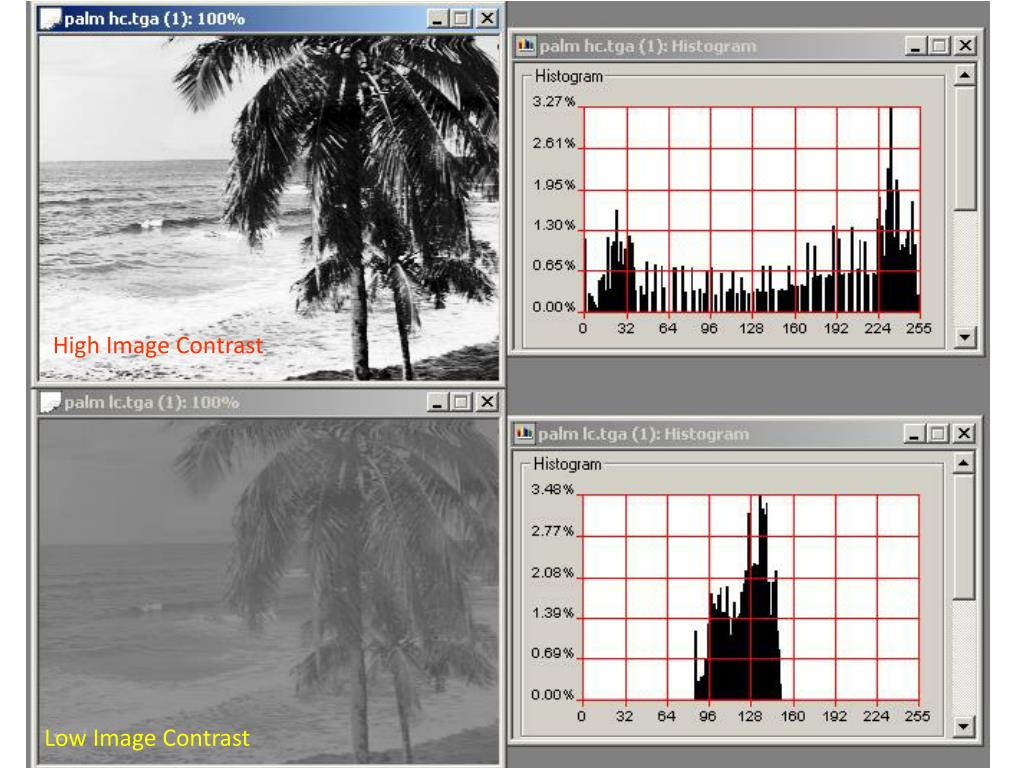
Task: Maximize the palm hc.tga image window
Action: point(461,18)
